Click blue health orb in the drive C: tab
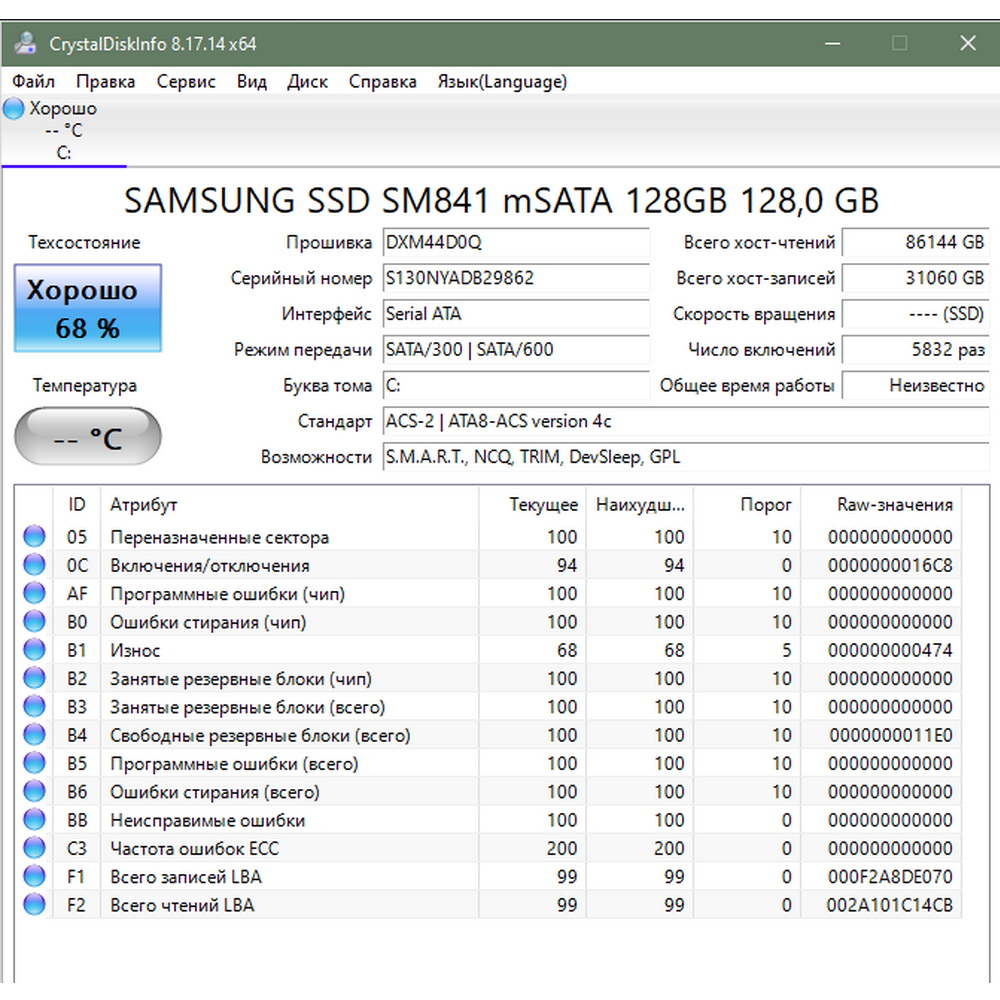Viewport: 1000px width, 1000px height. [x=14, y=109]
